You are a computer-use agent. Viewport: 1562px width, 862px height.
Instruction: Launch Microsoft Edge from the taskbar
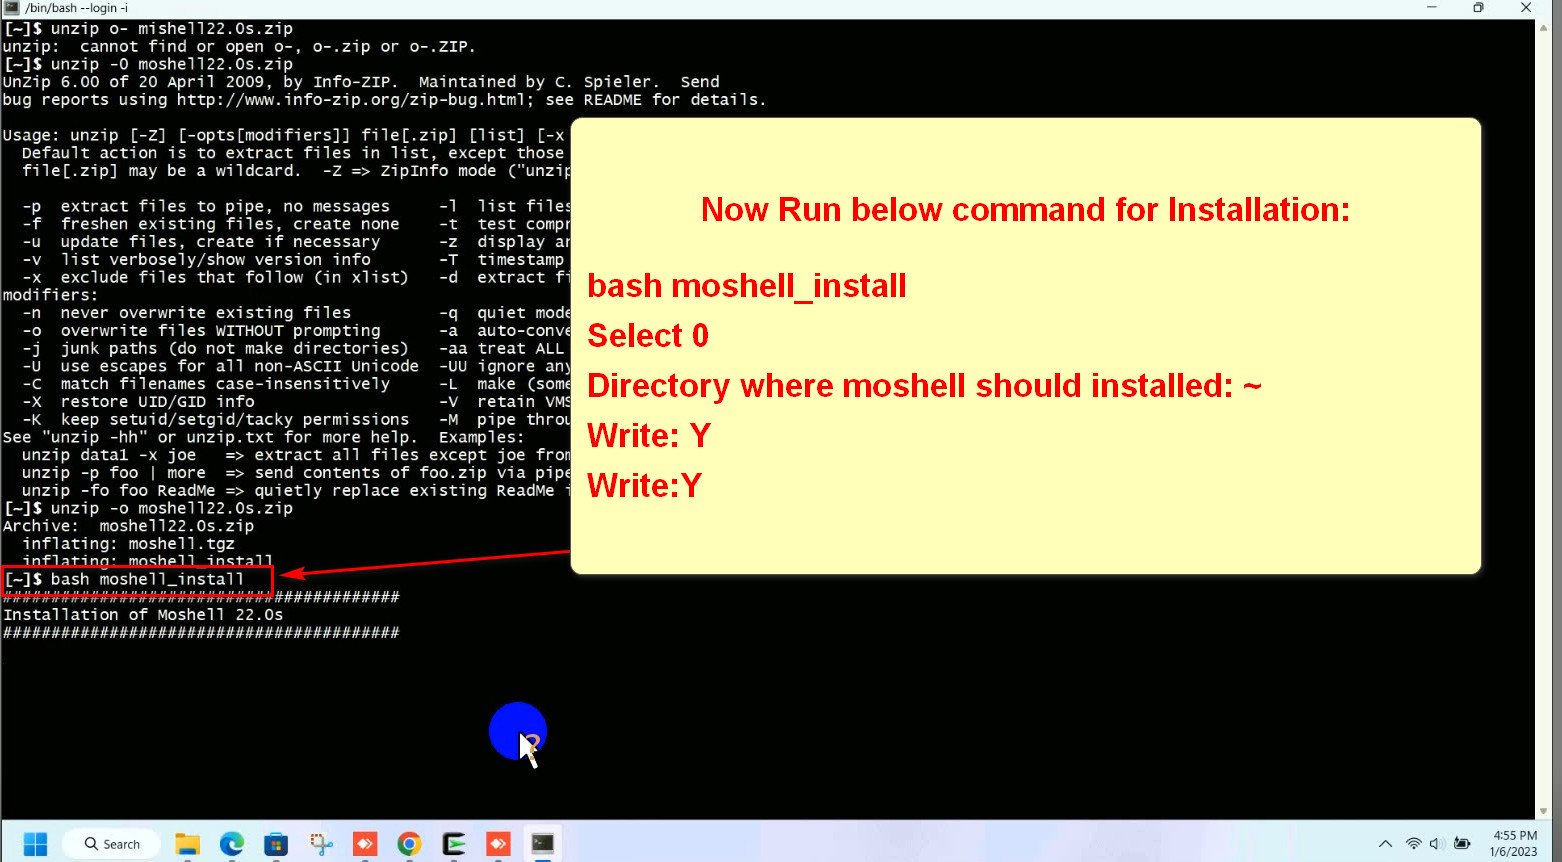point(232,844)
